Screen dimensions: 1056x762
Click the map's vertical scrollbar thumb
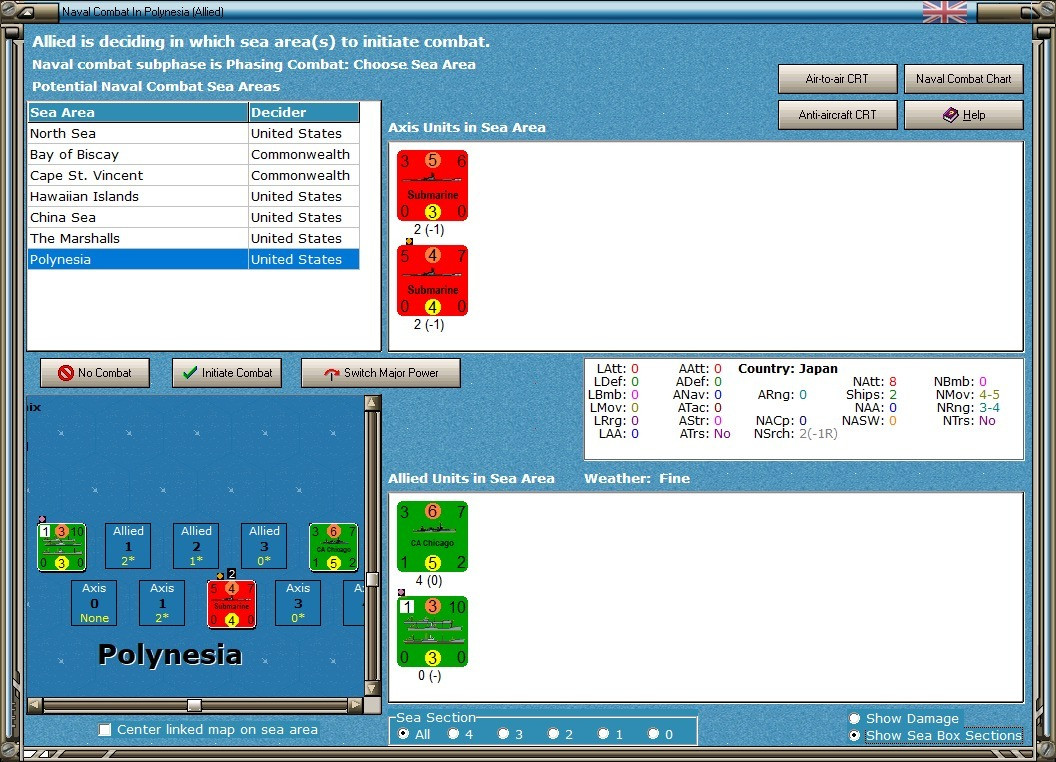pos(372,579)
